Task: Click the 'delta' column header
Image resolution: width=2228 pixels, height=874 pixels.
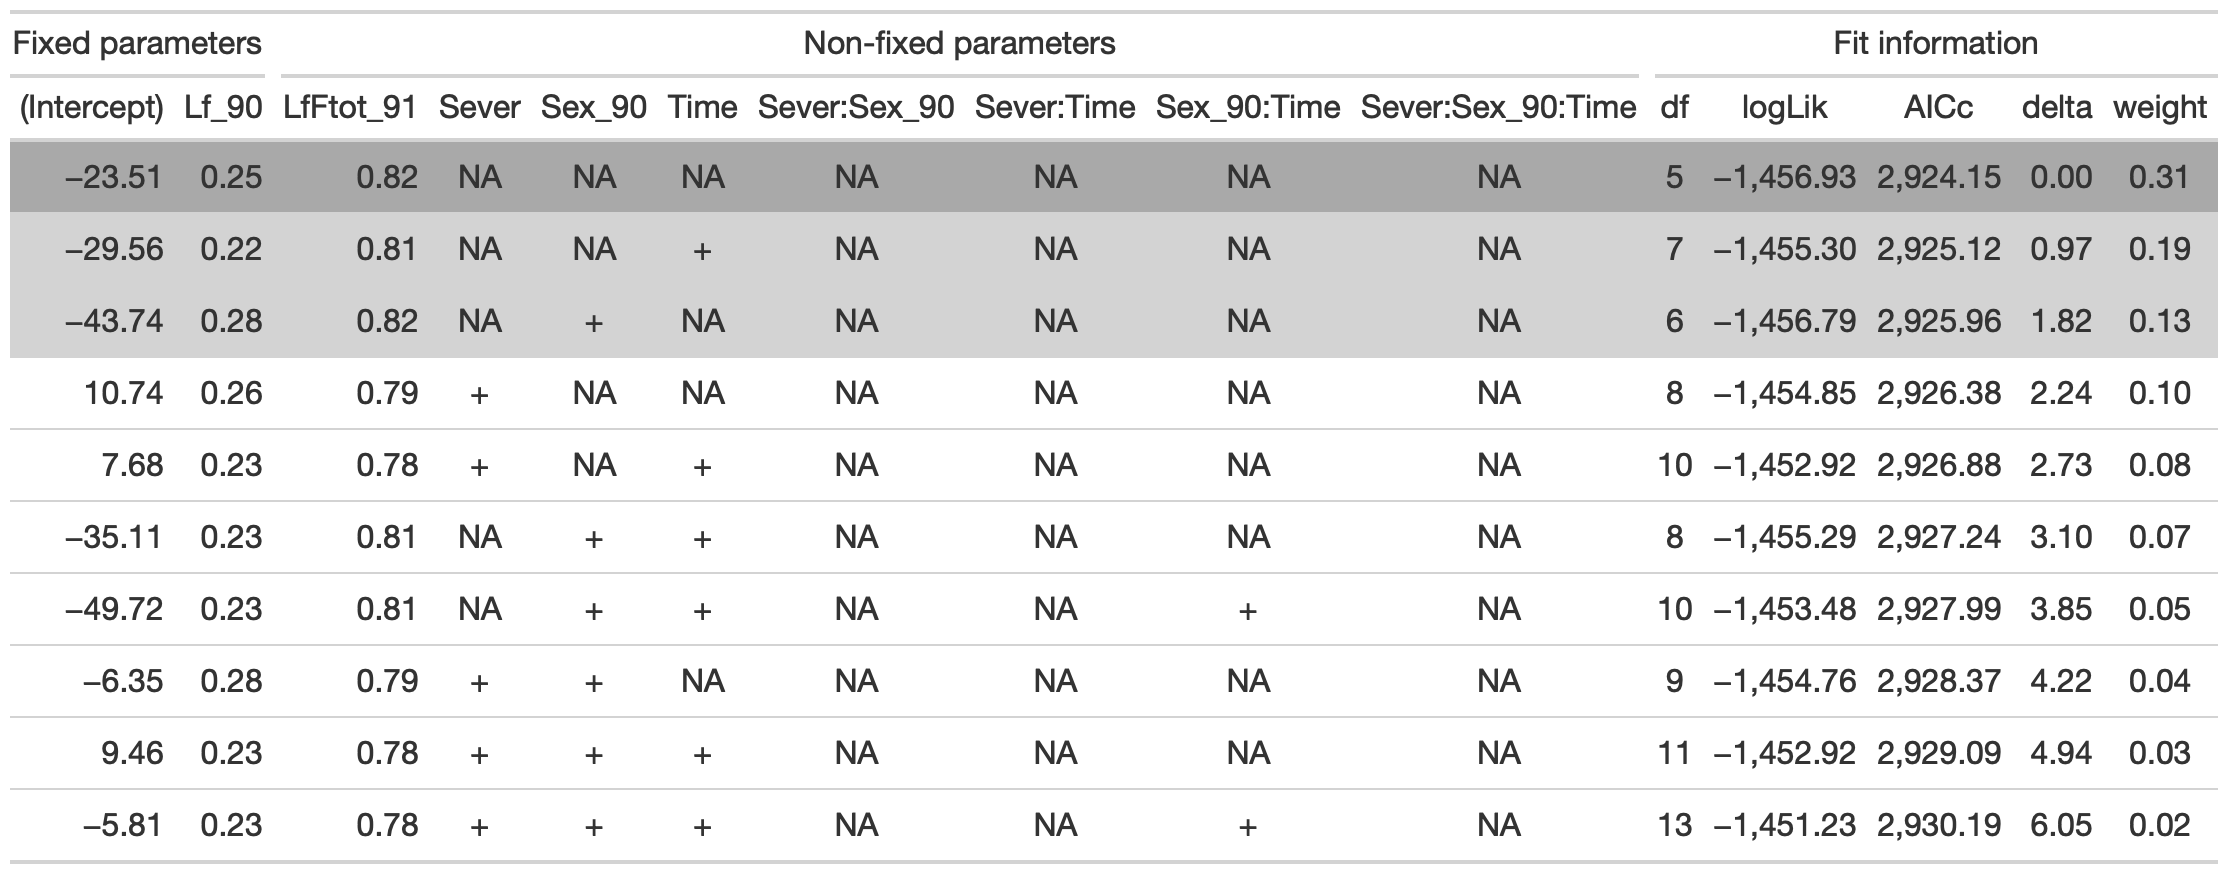Action: click(x=2056, y=107)
